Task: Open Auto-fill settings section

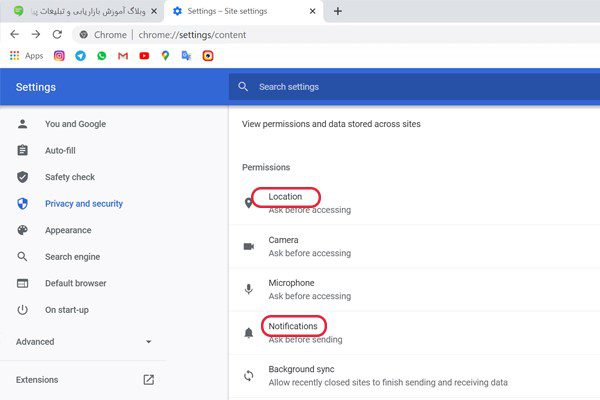Action: coord(60,150)
